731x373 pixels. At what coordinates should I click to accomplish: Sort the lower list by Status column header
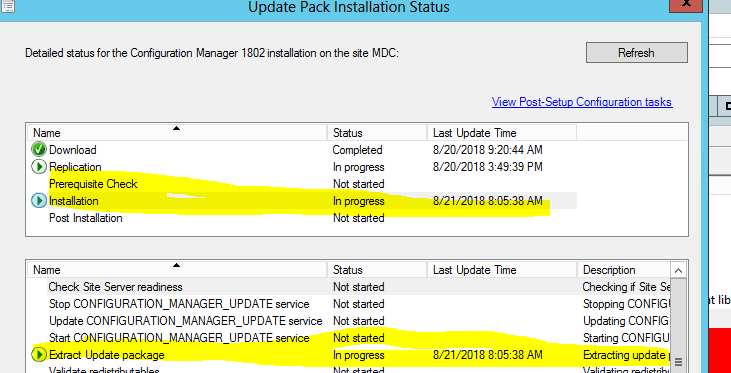click(x=377, y=270)
